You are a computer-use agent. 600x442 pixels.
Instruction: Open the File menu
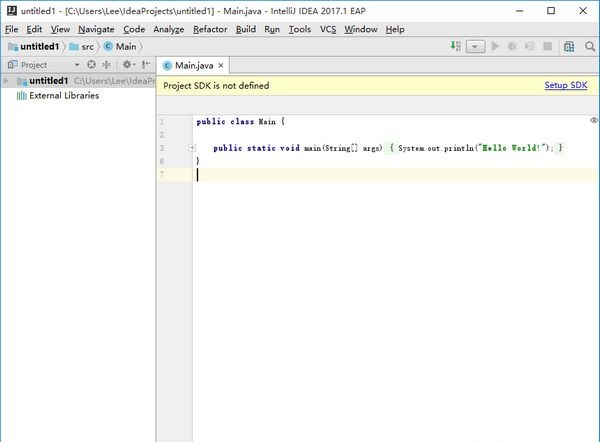11,29
